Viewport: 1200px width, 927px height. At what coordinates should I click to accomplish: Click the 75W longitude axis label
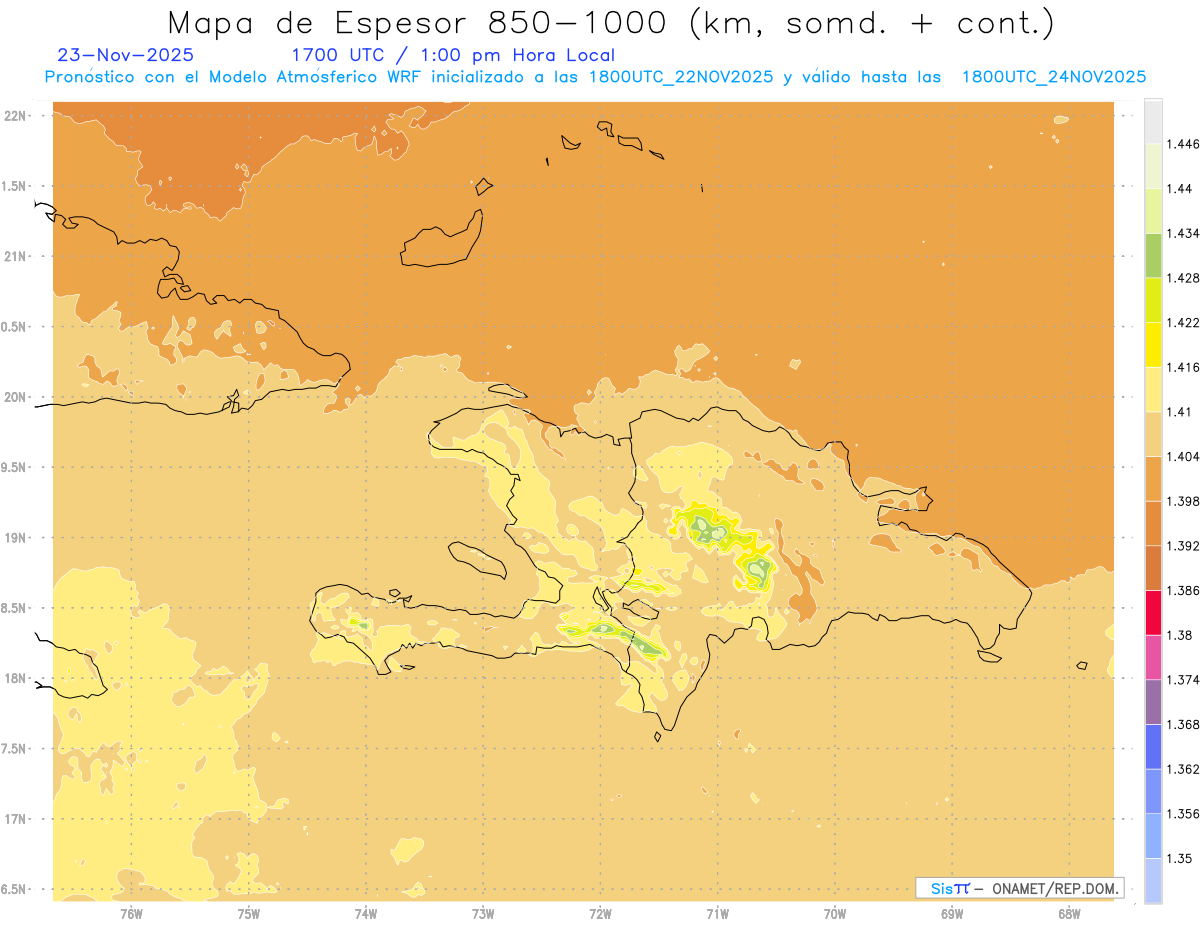(249, 913)
